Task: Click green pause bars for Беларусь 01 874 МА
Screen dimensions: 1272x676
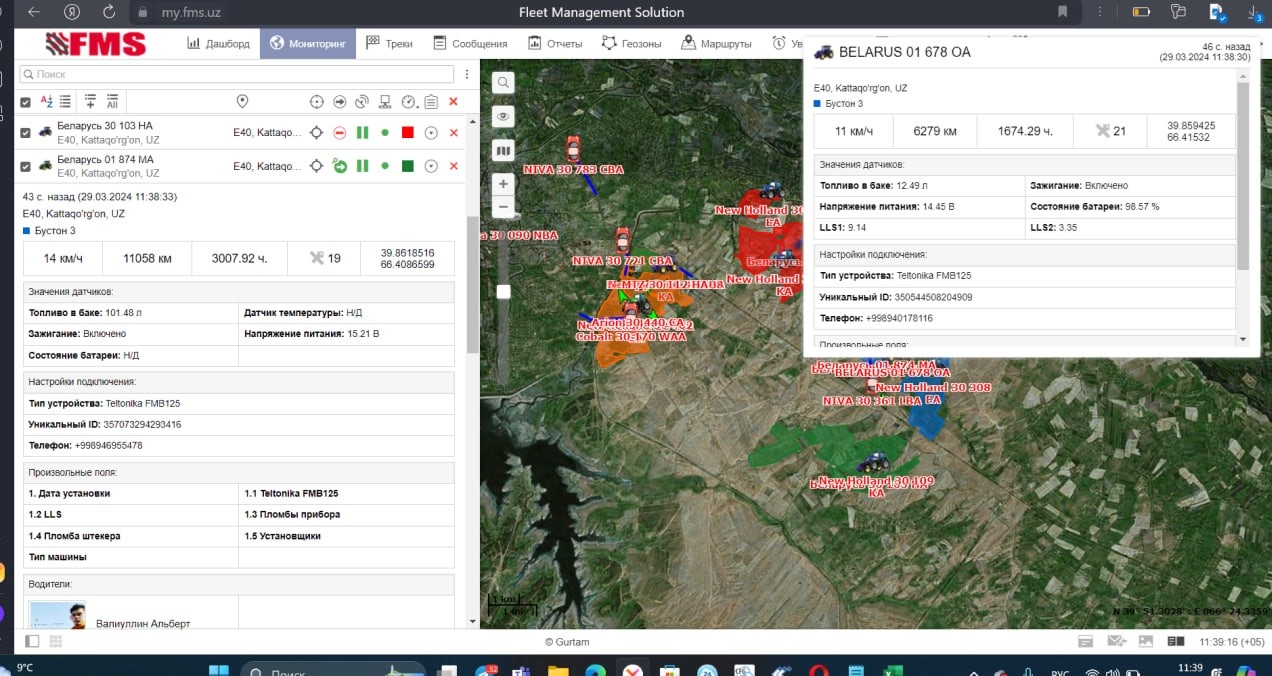Action: tap(362, 166)
